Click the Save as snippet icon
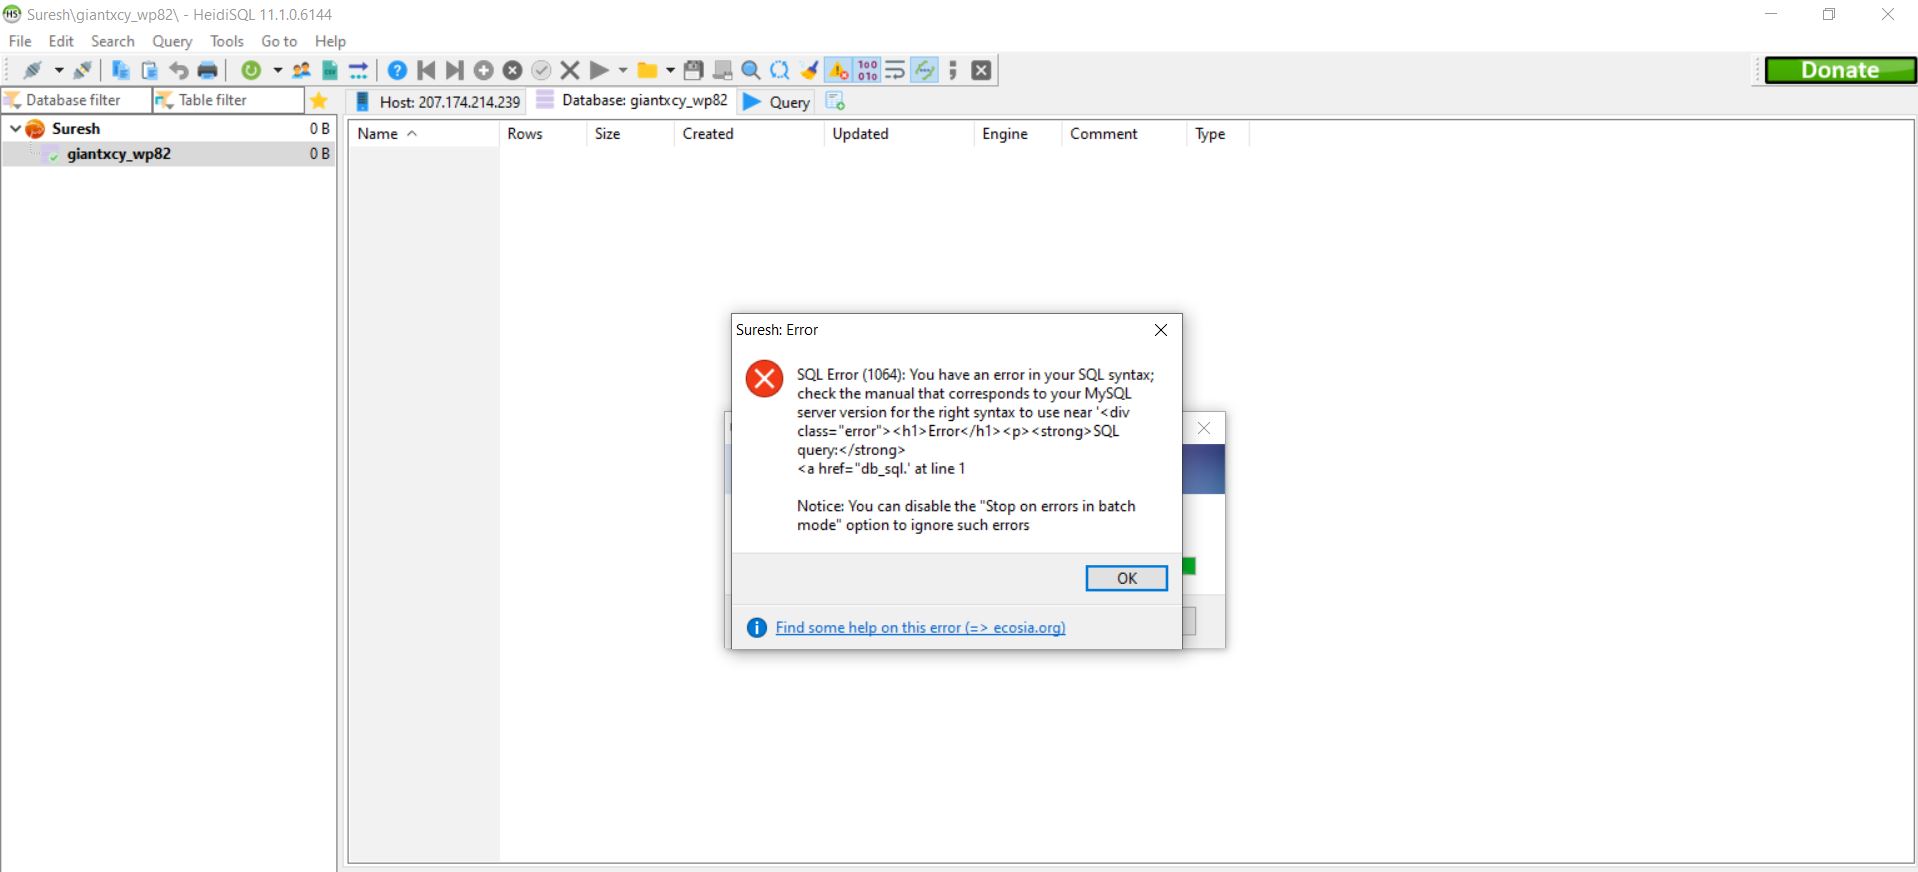The image size is (1918, 872). coord(722,70)
